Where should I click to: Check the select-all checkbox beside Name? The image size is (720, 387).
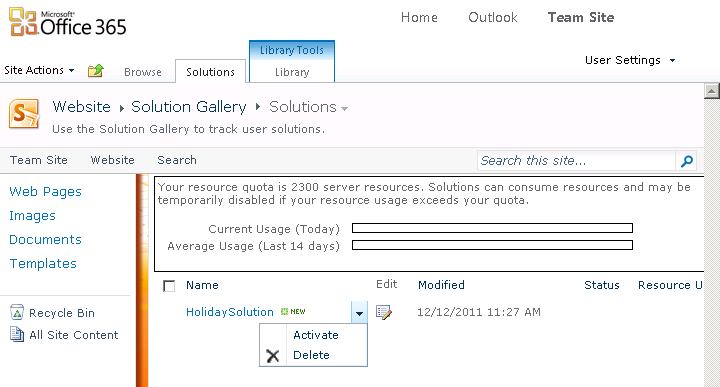click(x=169, y=286)
